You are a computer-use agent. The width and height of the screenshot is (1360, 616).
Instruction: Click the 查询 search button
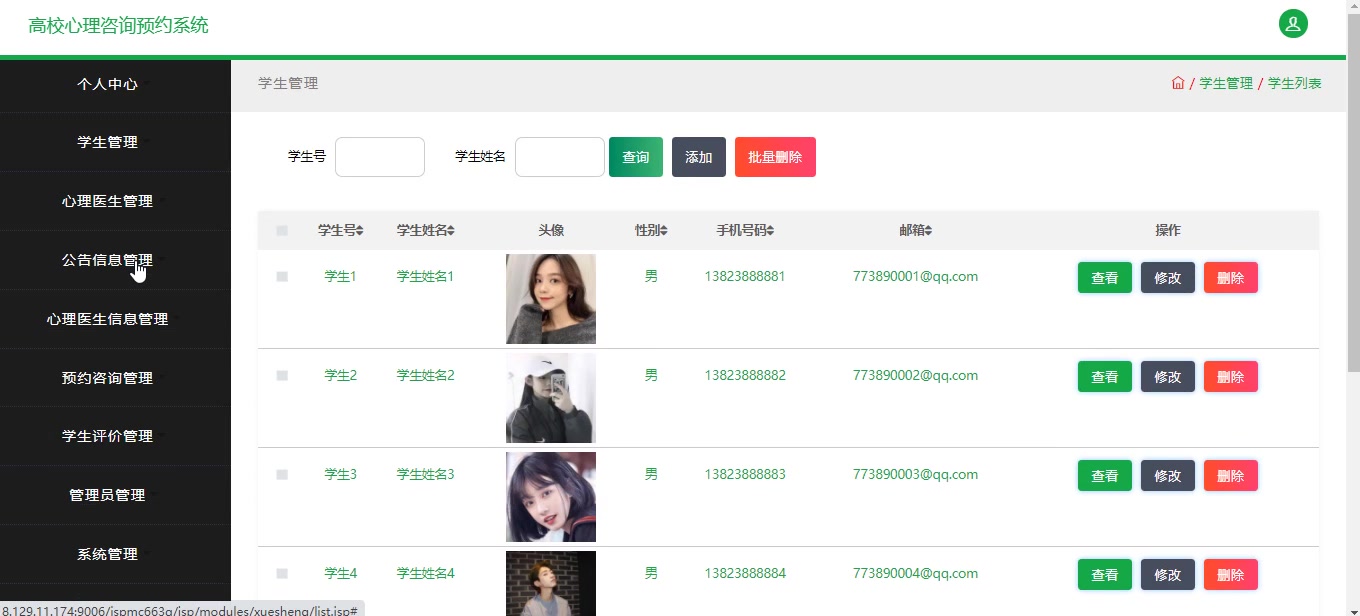coord(636,157)
